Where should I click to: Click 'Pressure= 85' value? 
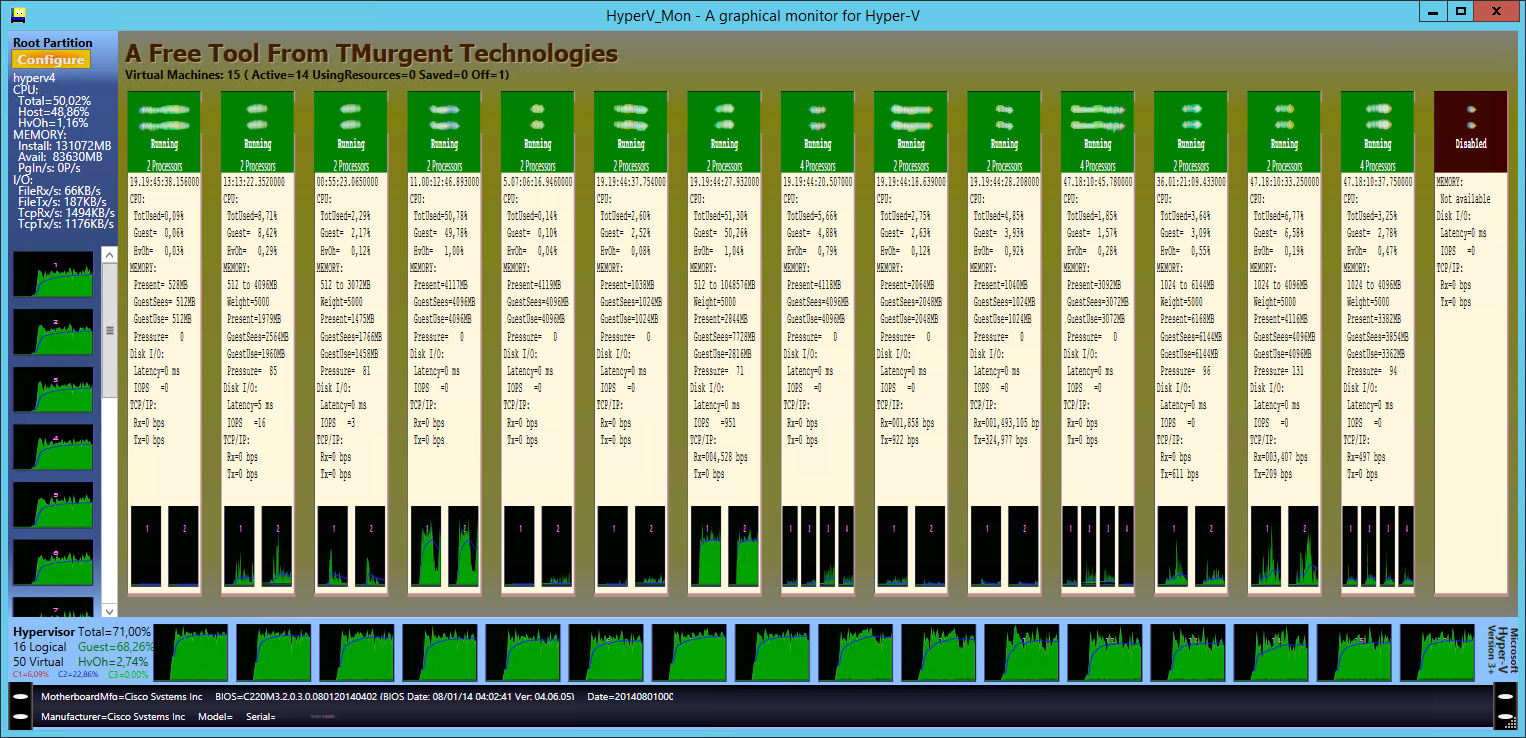[x=252, y=371]
